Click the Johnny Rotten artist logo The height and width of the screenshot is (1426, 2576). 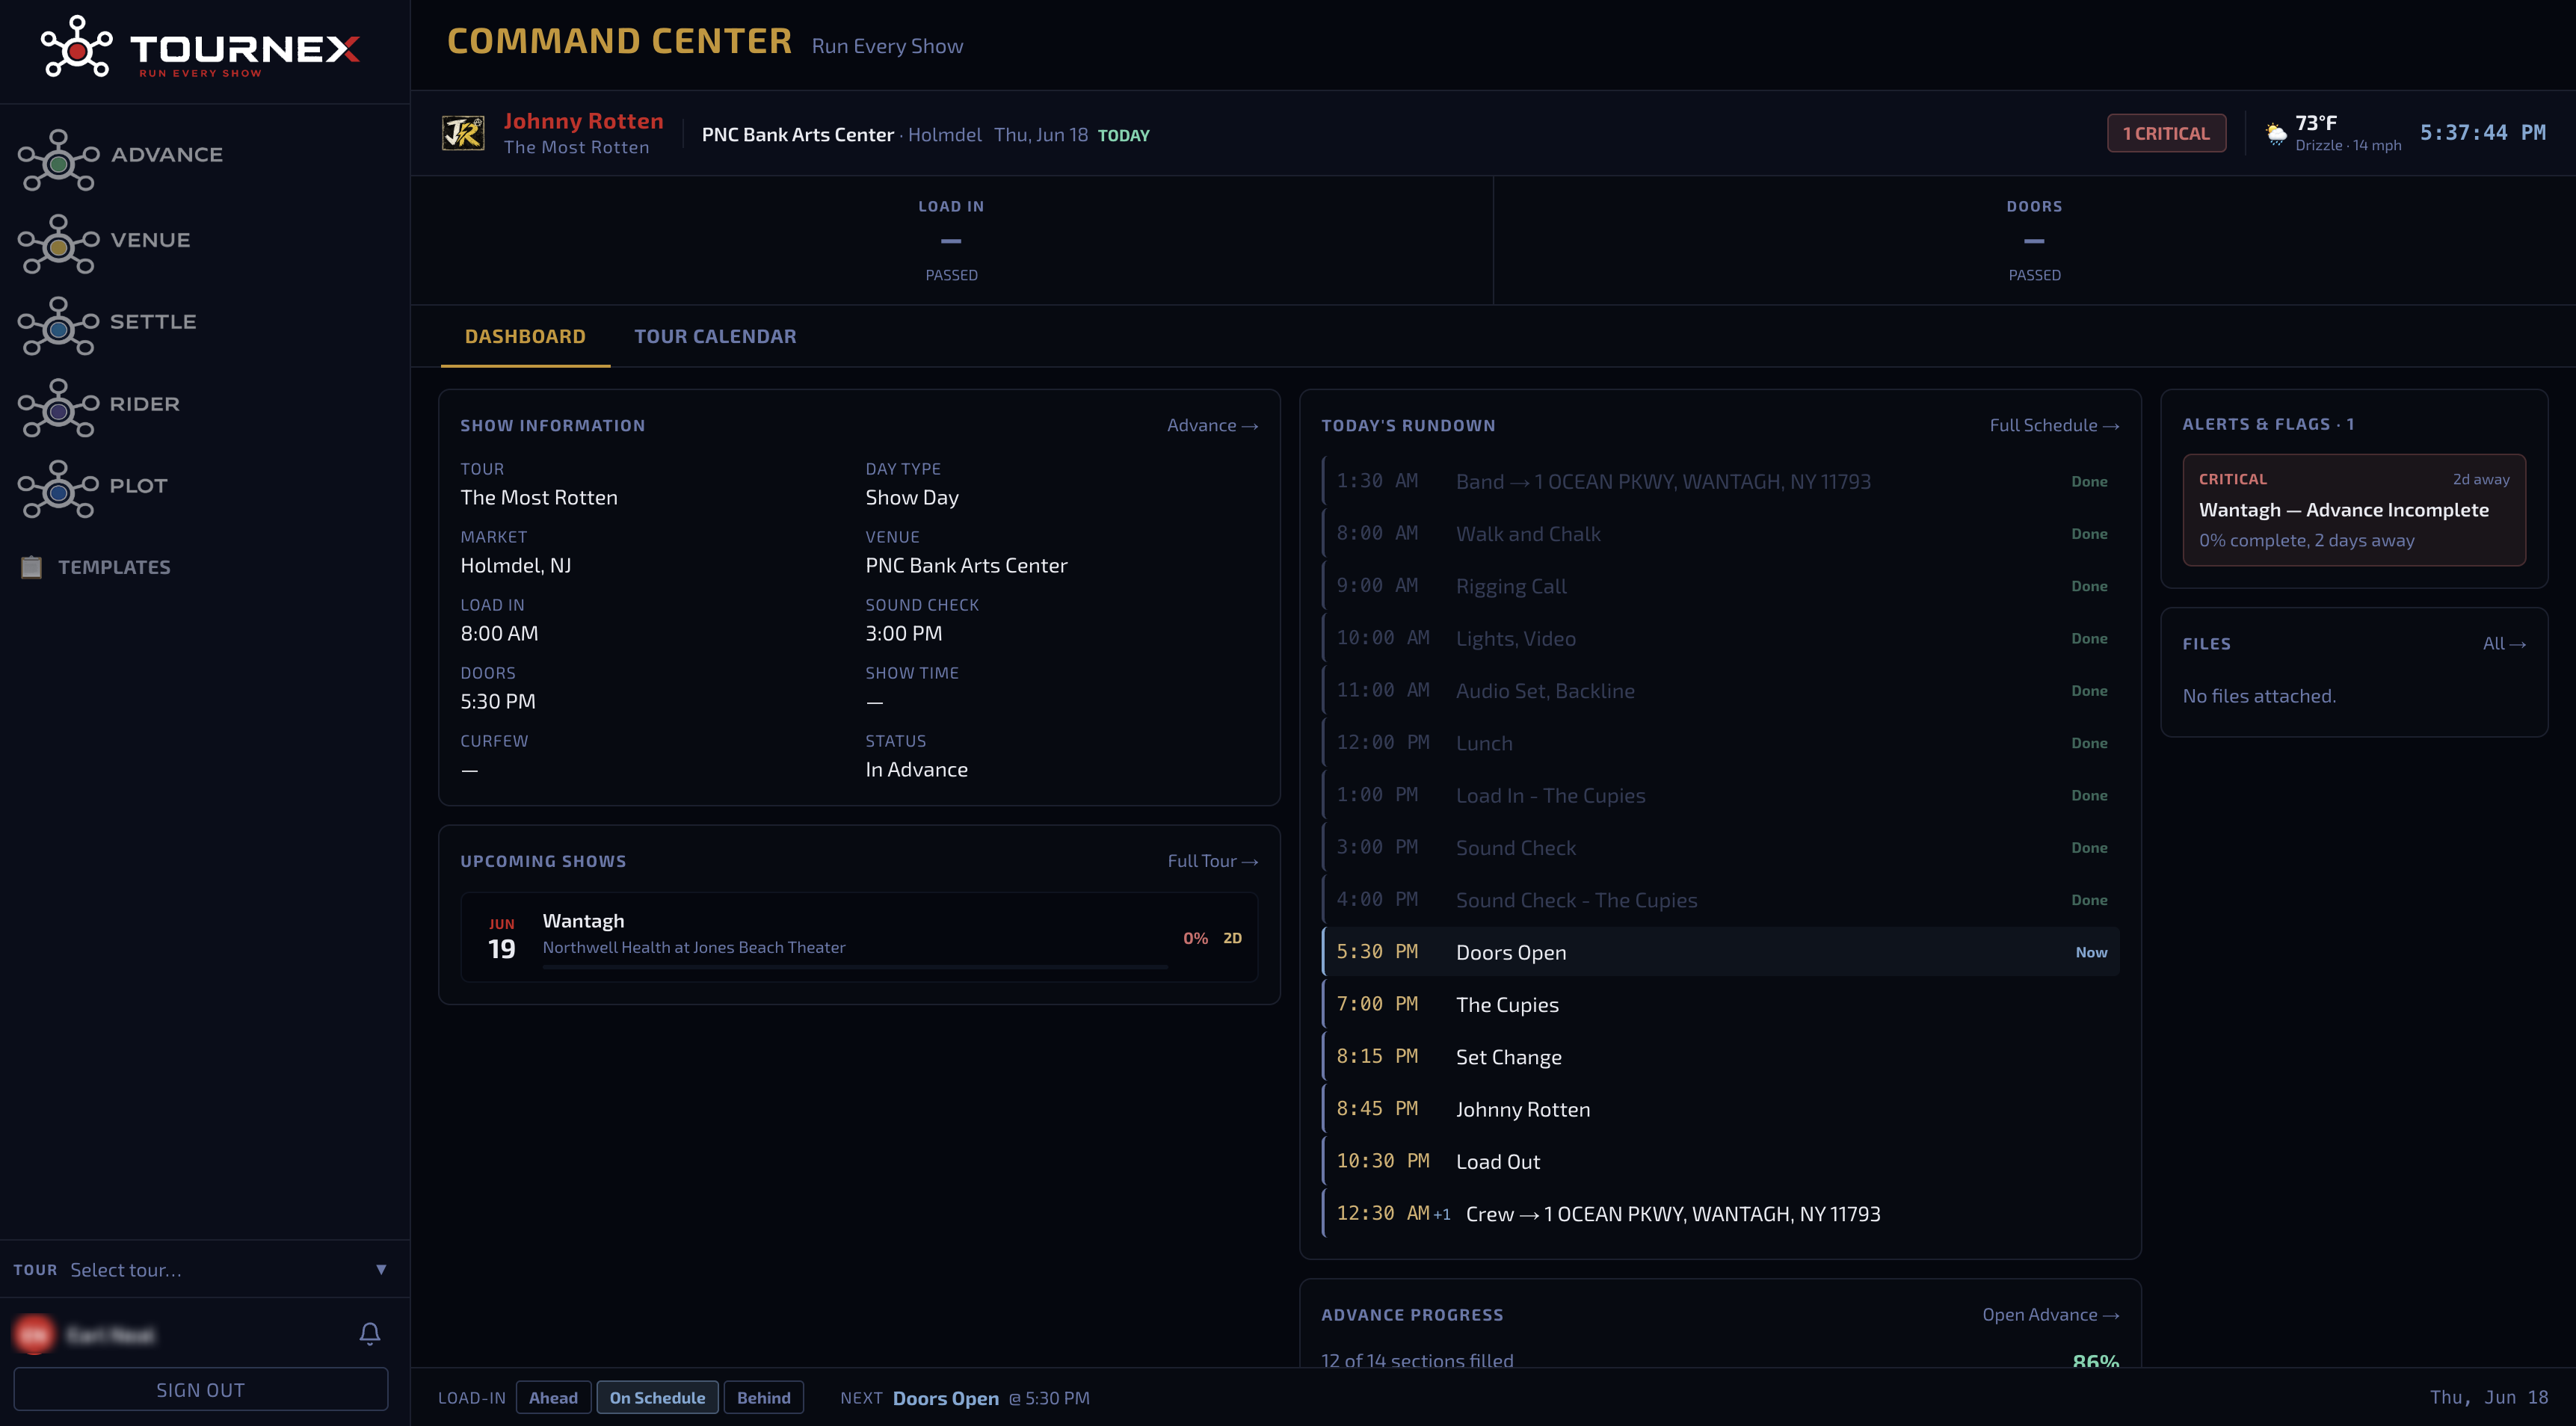[463, 133]
